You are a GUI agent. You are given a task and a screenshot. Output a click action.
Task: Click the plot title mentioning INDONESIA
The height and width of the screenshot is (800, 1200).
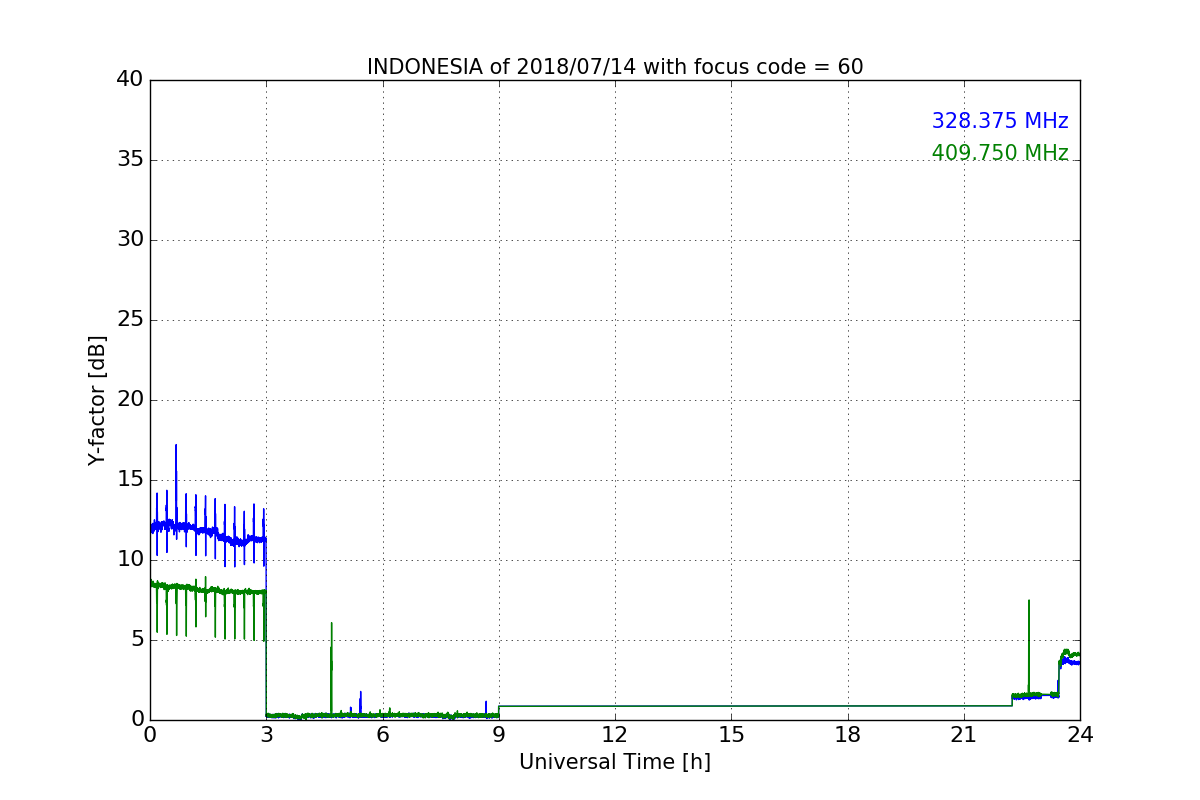coord(615,67)
